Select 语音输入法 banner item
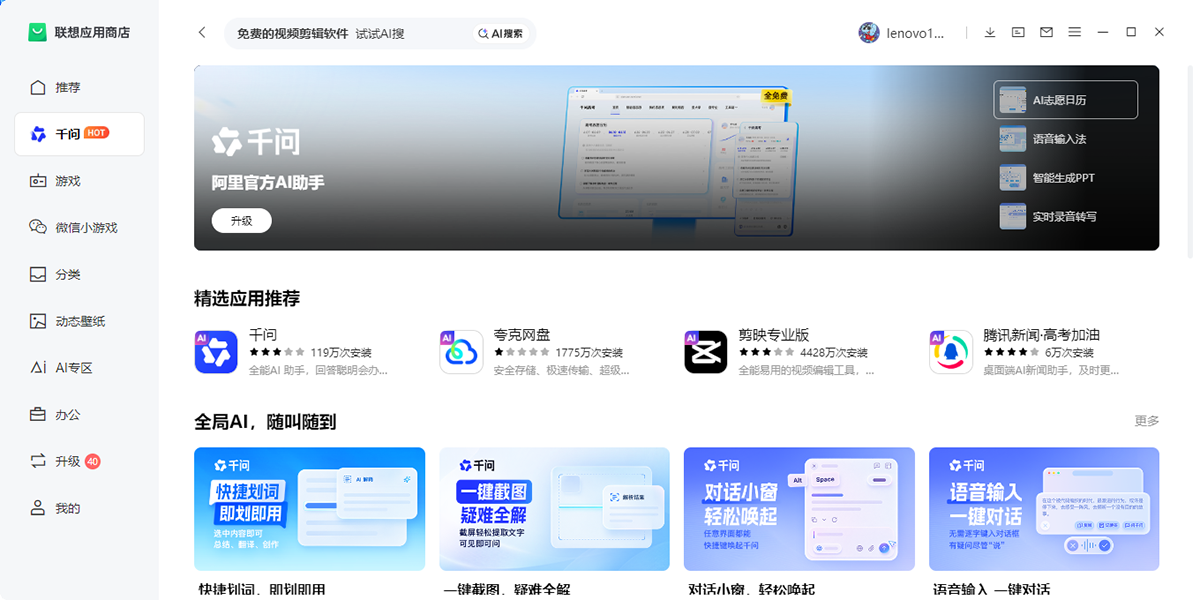This screenshot has height=600, width=1200. pyautogui.click(x=1066, y=139)
